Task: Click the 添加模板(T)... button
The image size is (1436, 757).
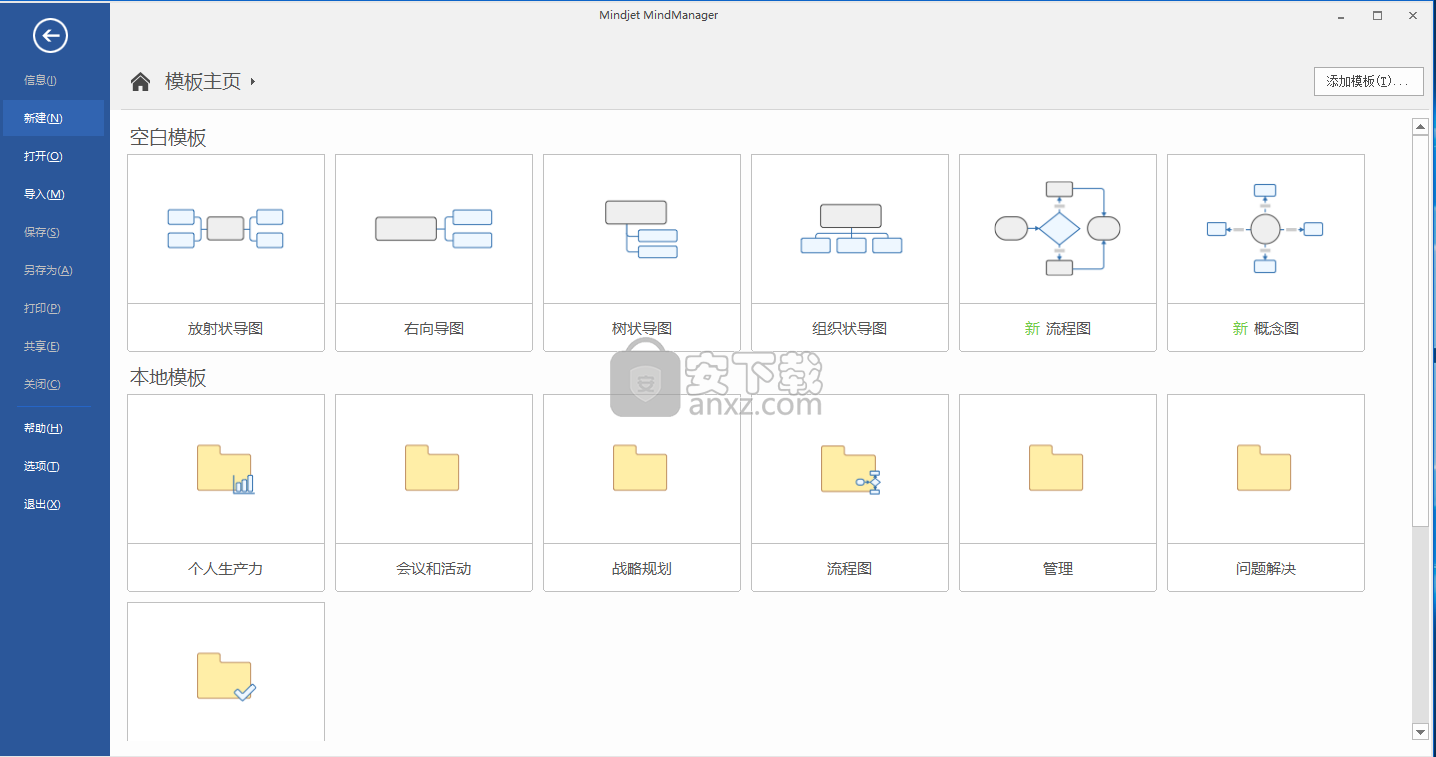Action: 1368,82
